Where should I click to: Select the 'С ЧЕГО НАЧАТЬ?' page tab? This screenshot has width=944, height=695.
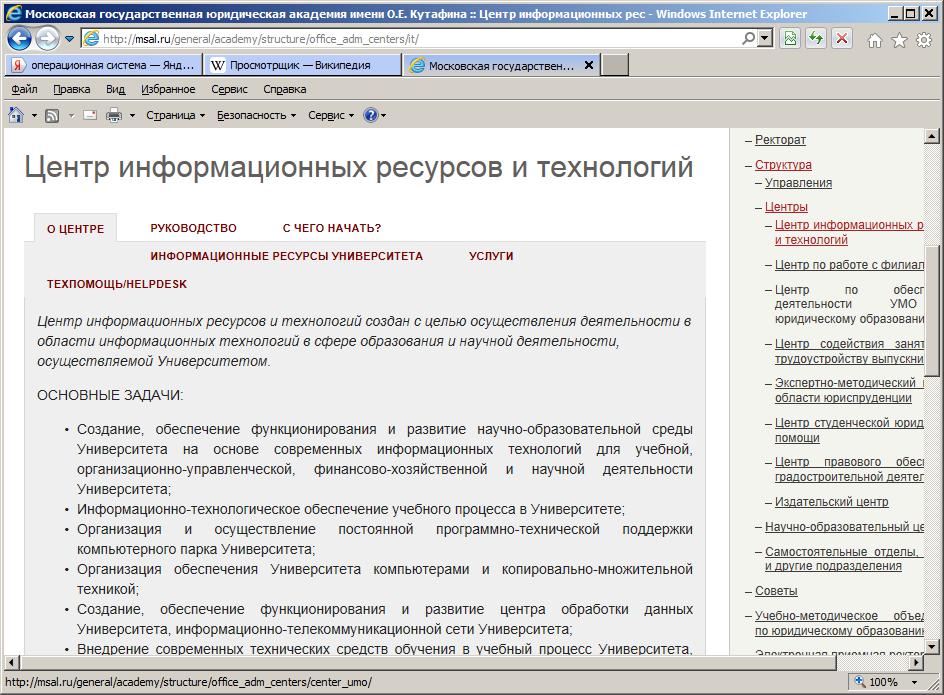332,228
